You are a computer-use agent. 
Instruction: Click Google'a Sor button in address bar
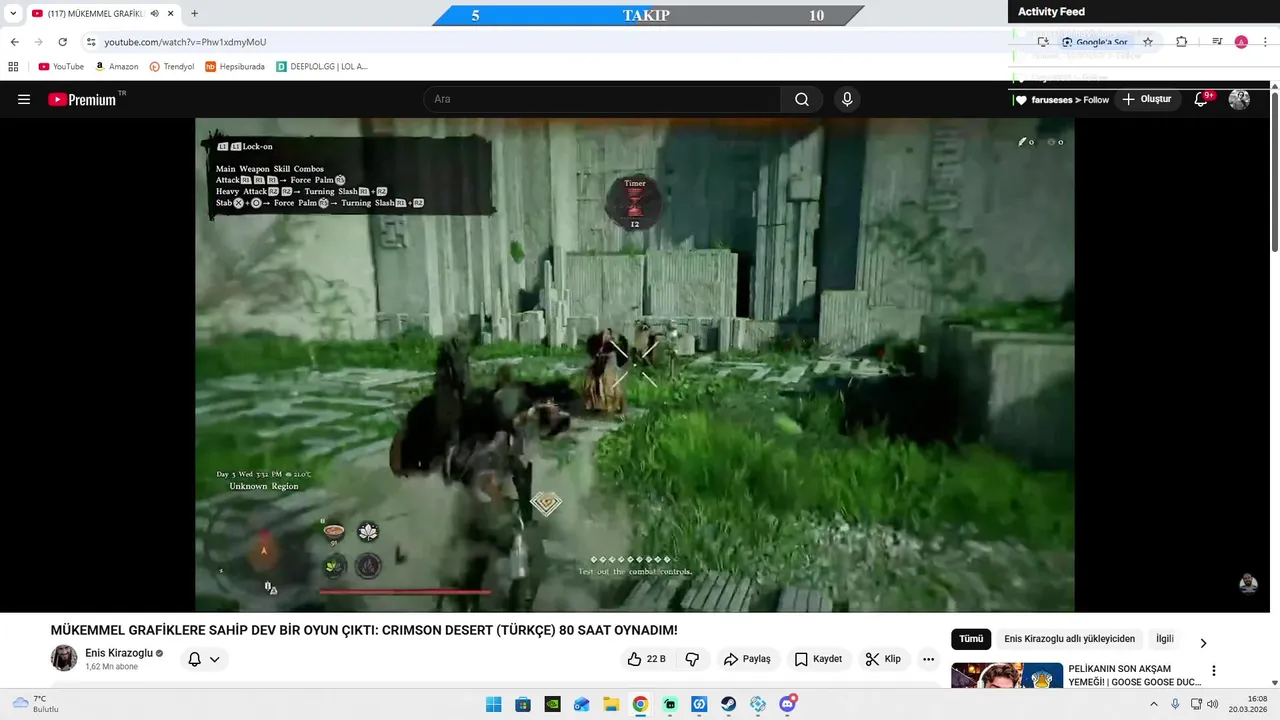[1094, 42]
